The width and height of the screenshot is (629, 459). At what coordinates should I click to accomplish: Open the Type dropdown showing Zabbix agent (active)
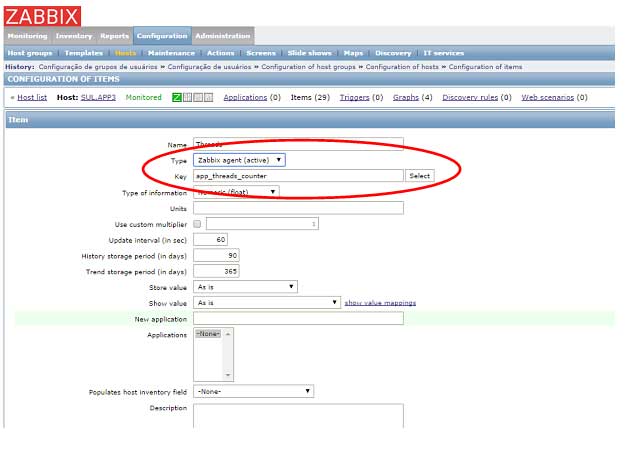(239, 160)
